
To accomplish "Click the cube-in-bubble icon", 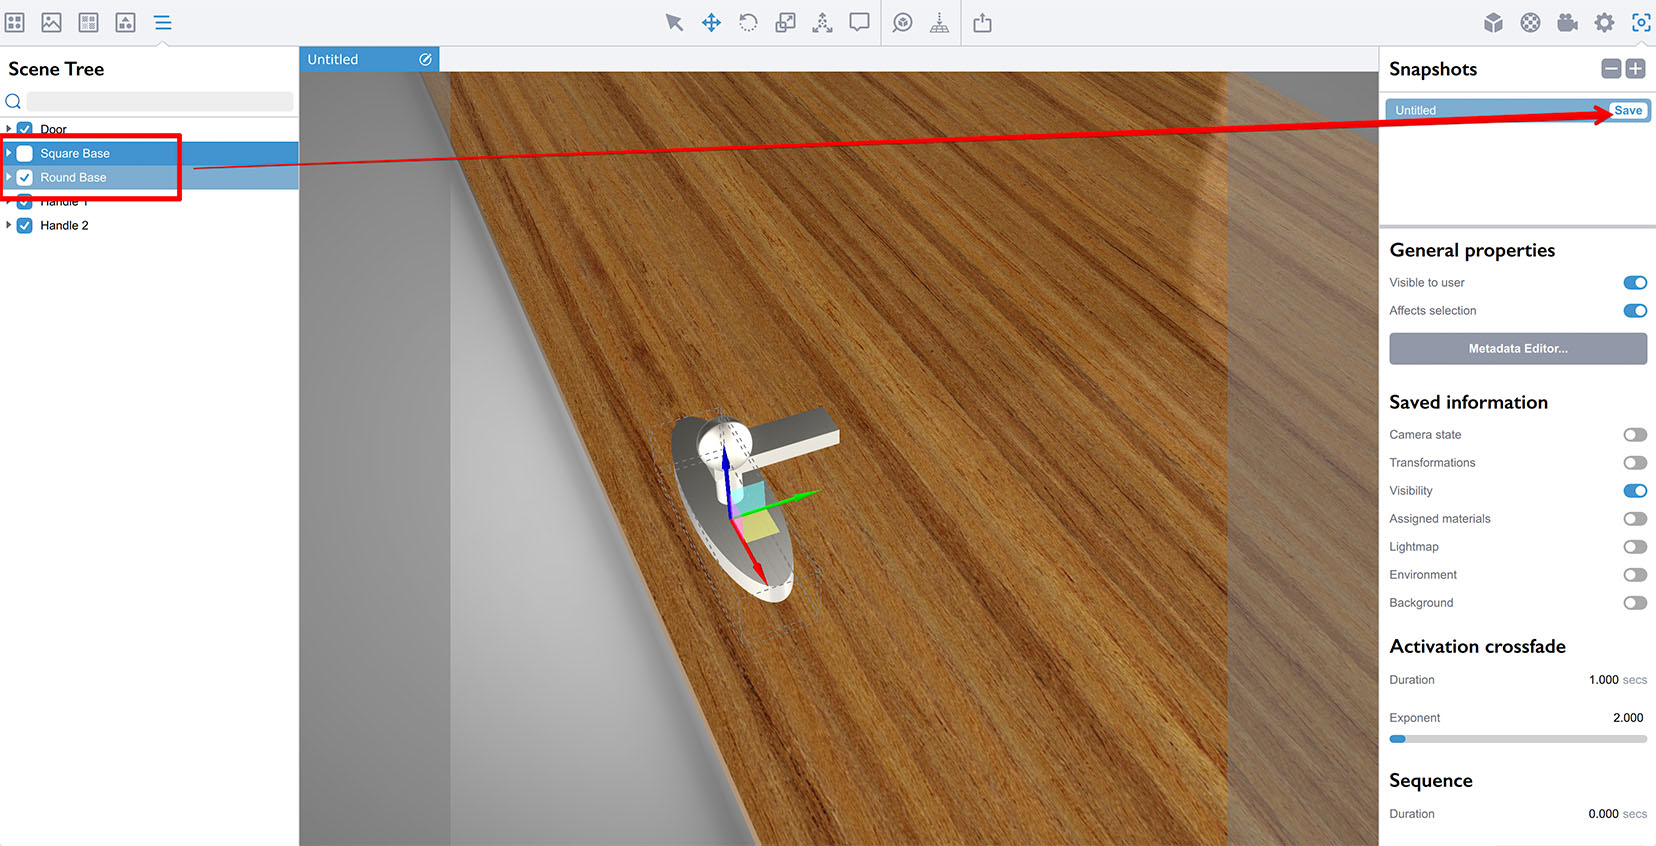I will click(903, 22).
